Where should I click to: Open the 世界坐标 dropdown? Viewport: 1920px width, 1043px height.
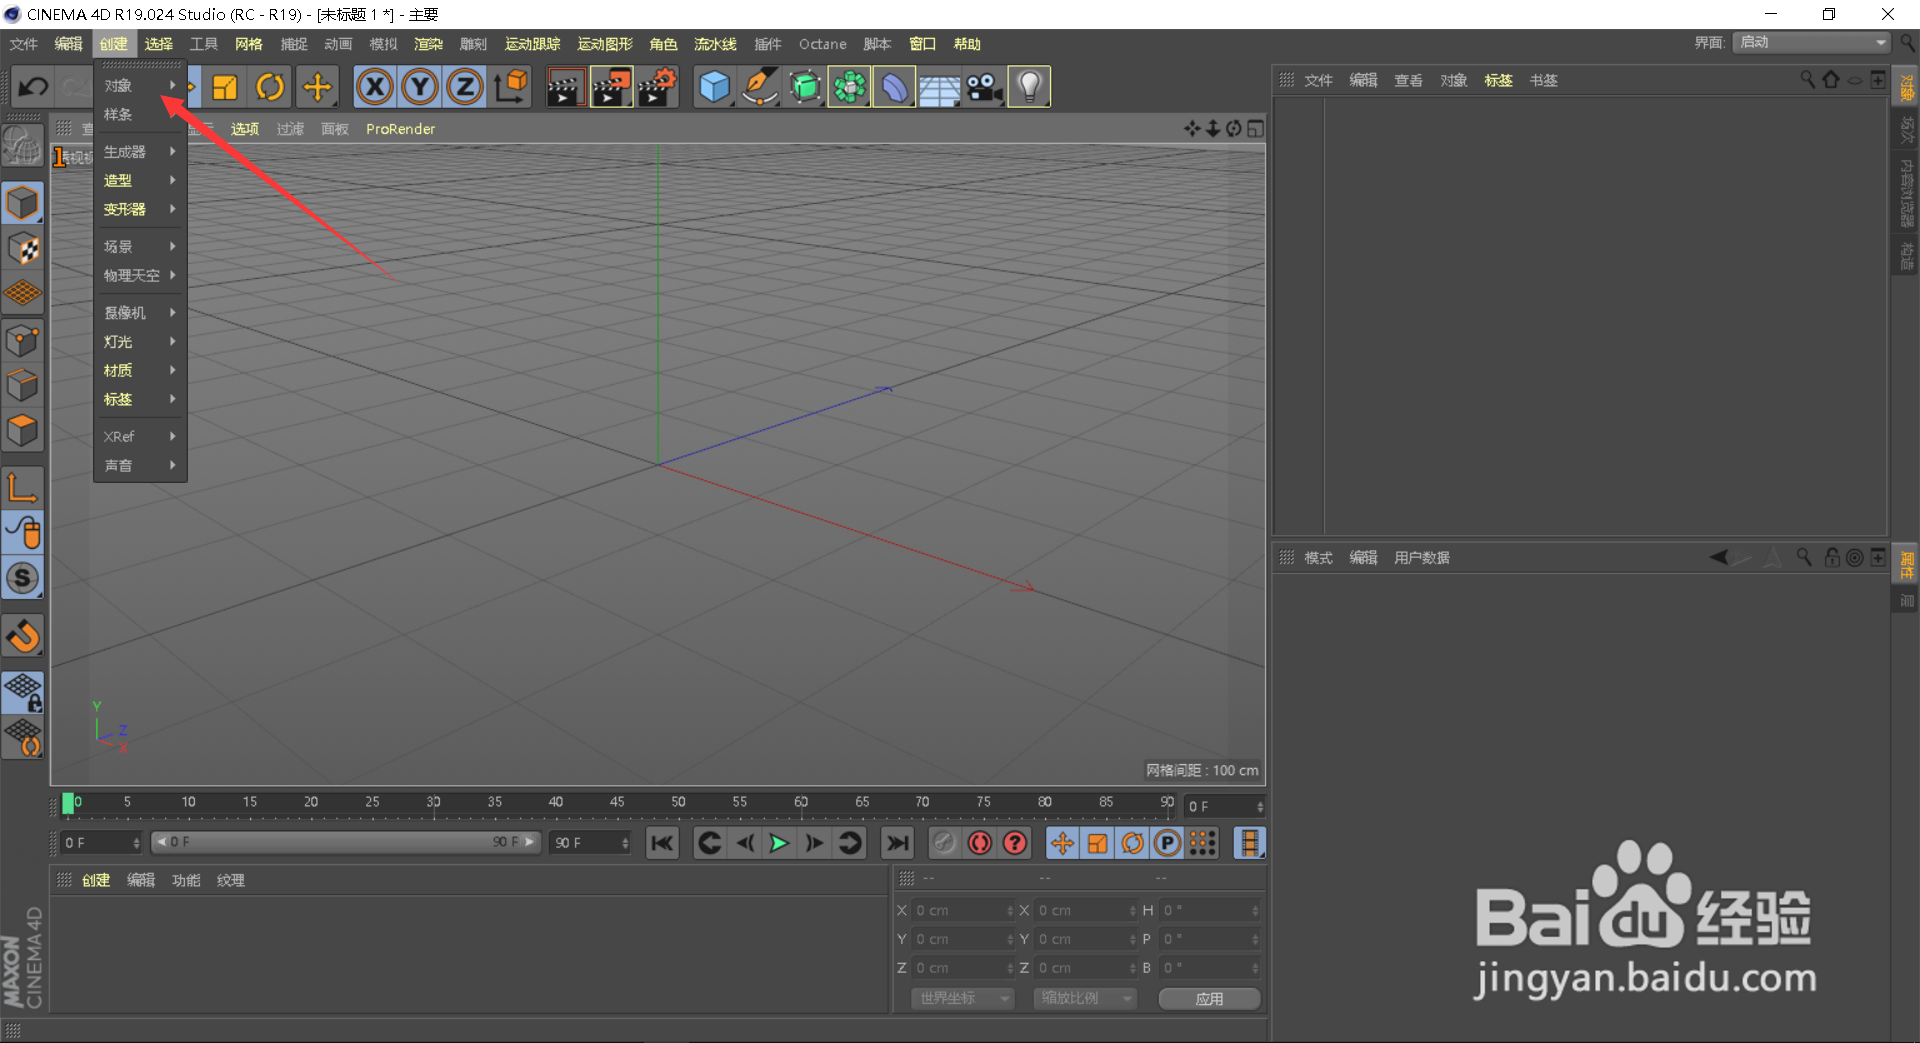tap(962, 998)
